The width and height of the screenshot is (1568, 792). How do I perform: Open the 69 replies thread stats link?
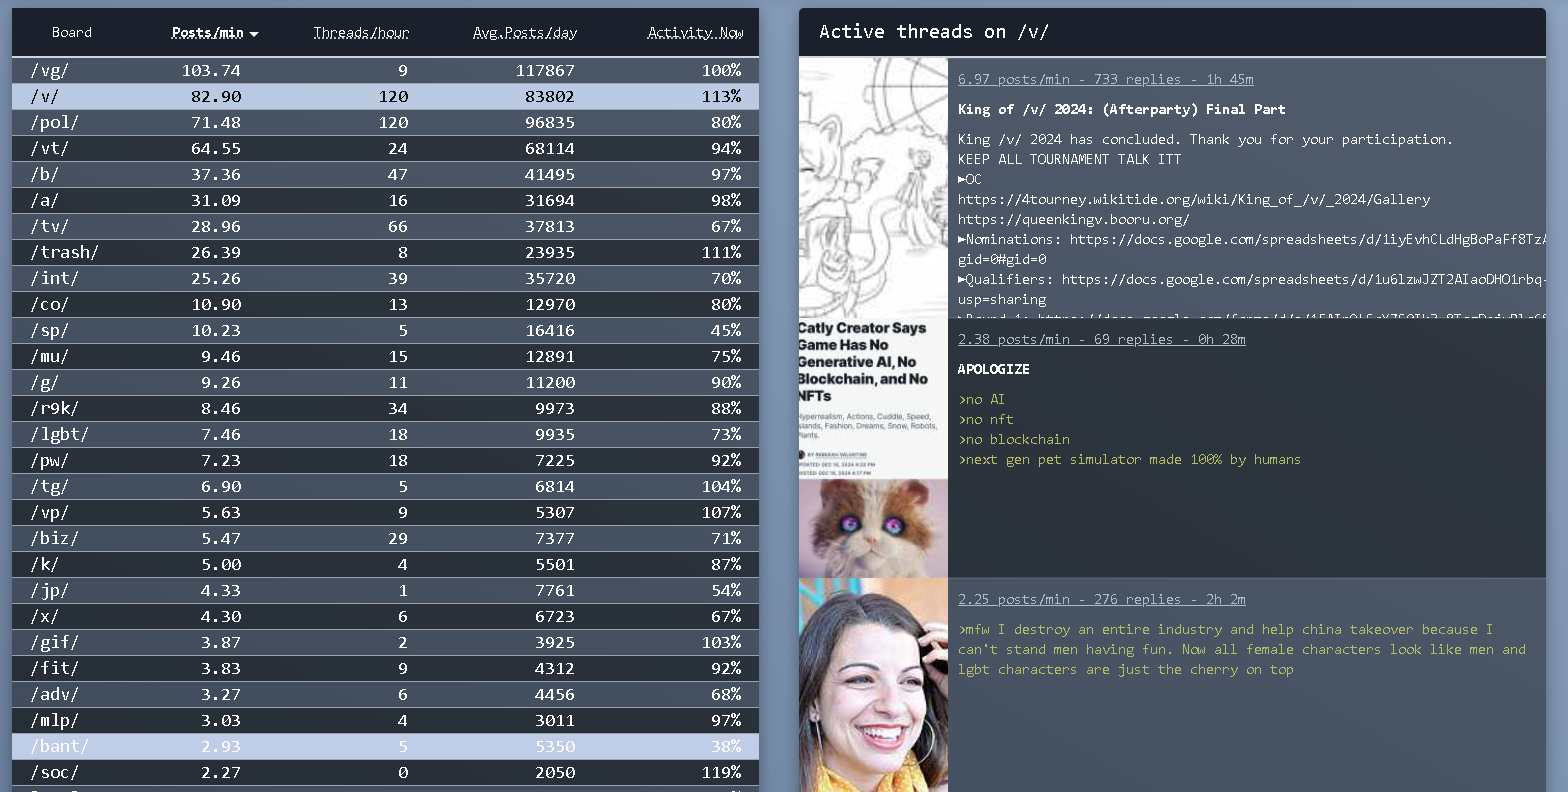click(1101, 340)
